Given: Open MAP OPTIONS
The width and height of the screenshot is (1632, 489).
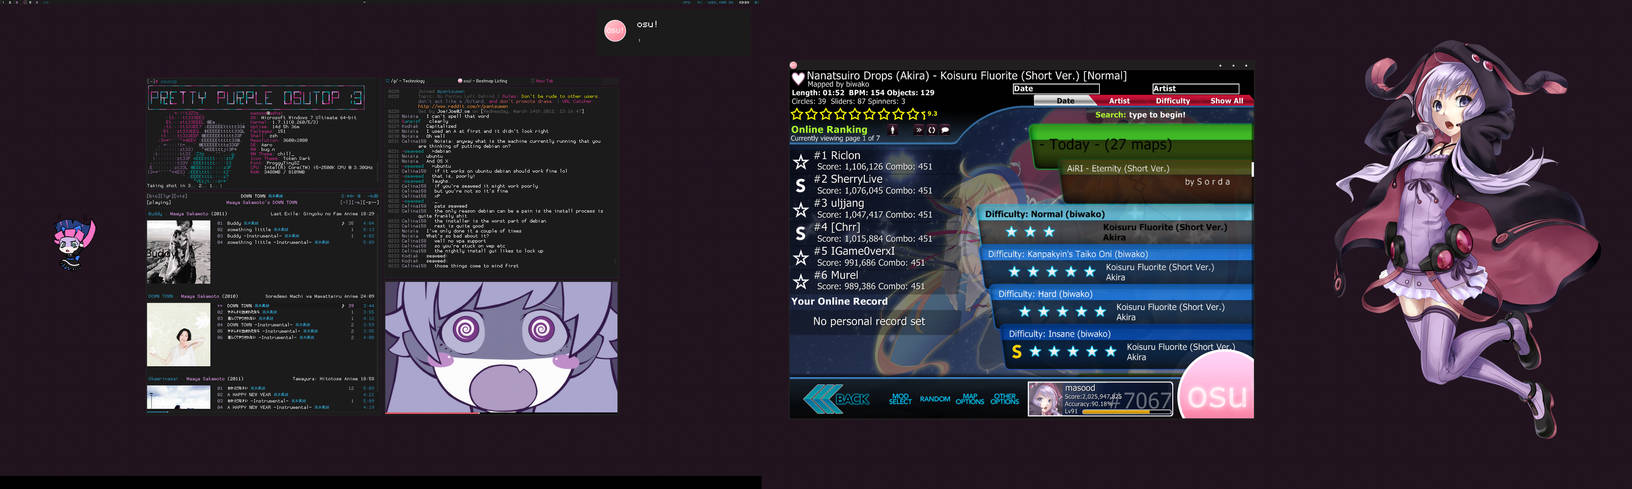Looking at the screenshot, I should [x=969, y=399].
